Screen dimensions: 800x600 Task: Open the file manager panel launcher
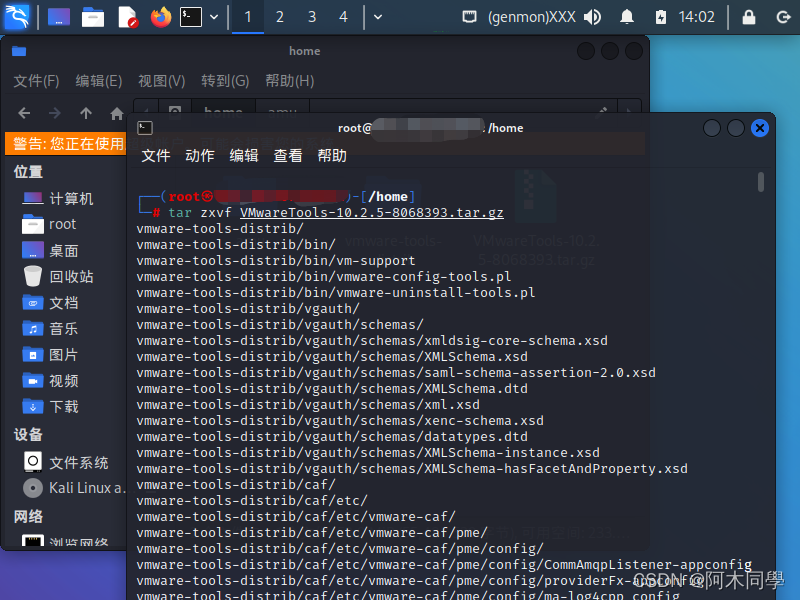93,17
